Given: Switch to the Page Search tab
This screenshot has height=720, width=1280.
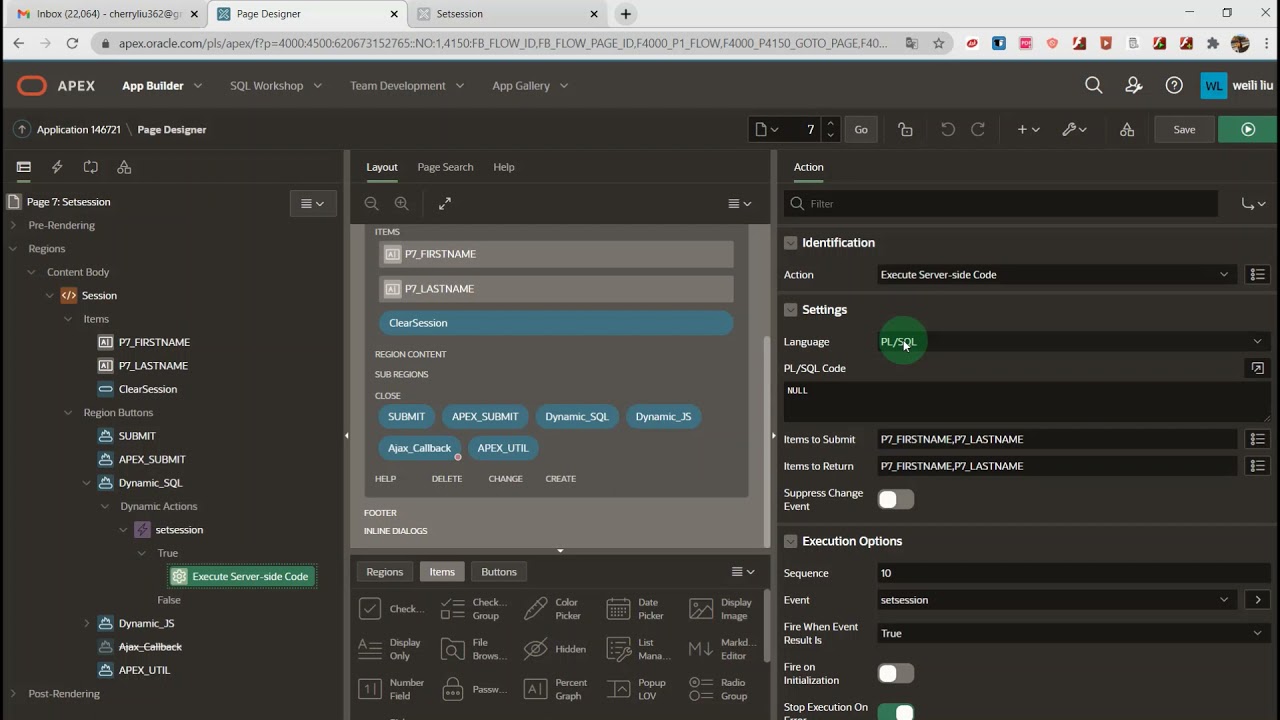Looking at the screenshot, I should (x=445, y=167).
